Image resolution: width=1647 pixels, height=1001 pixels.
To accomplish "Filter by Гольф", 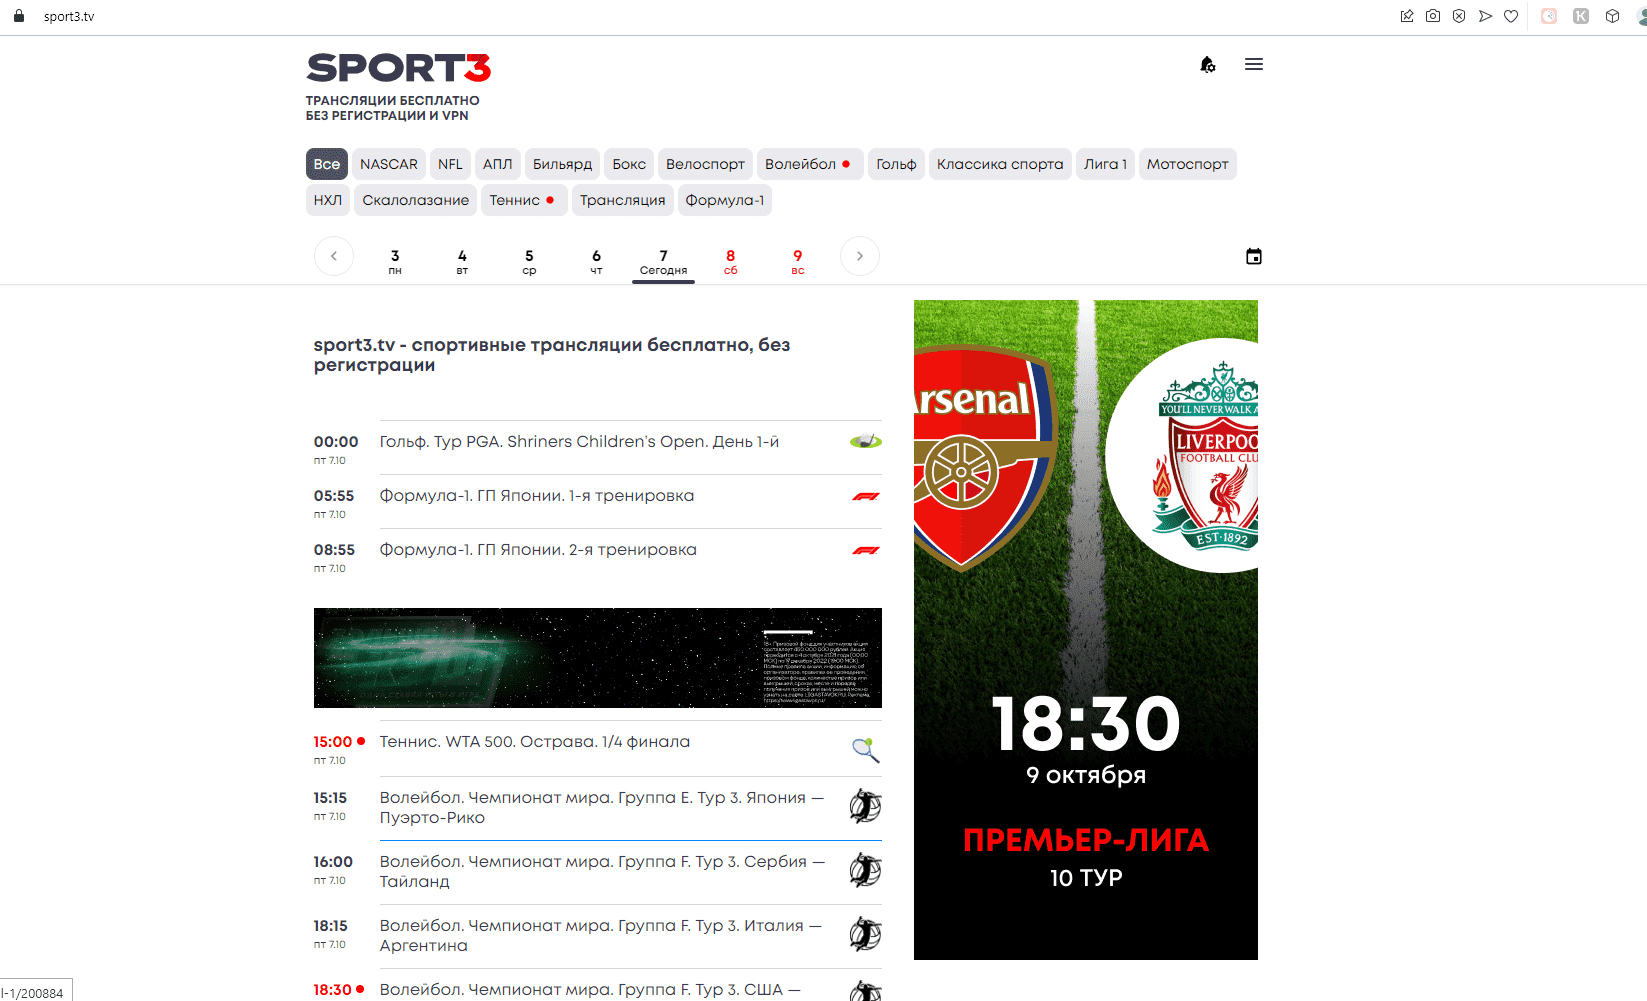I will click(x=896, y=164).
